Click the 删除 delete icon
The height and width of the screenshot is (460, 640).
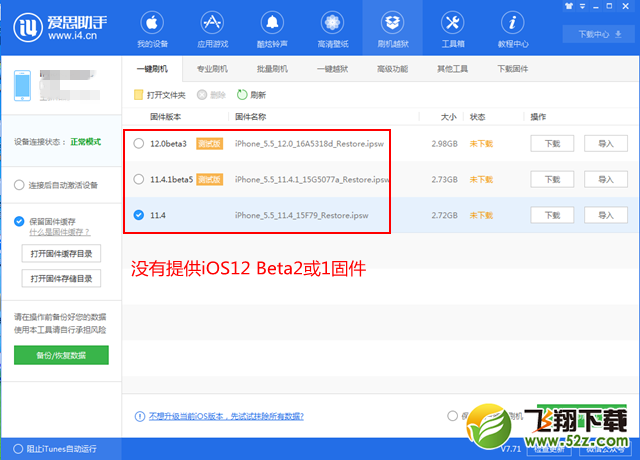(202, 95)
